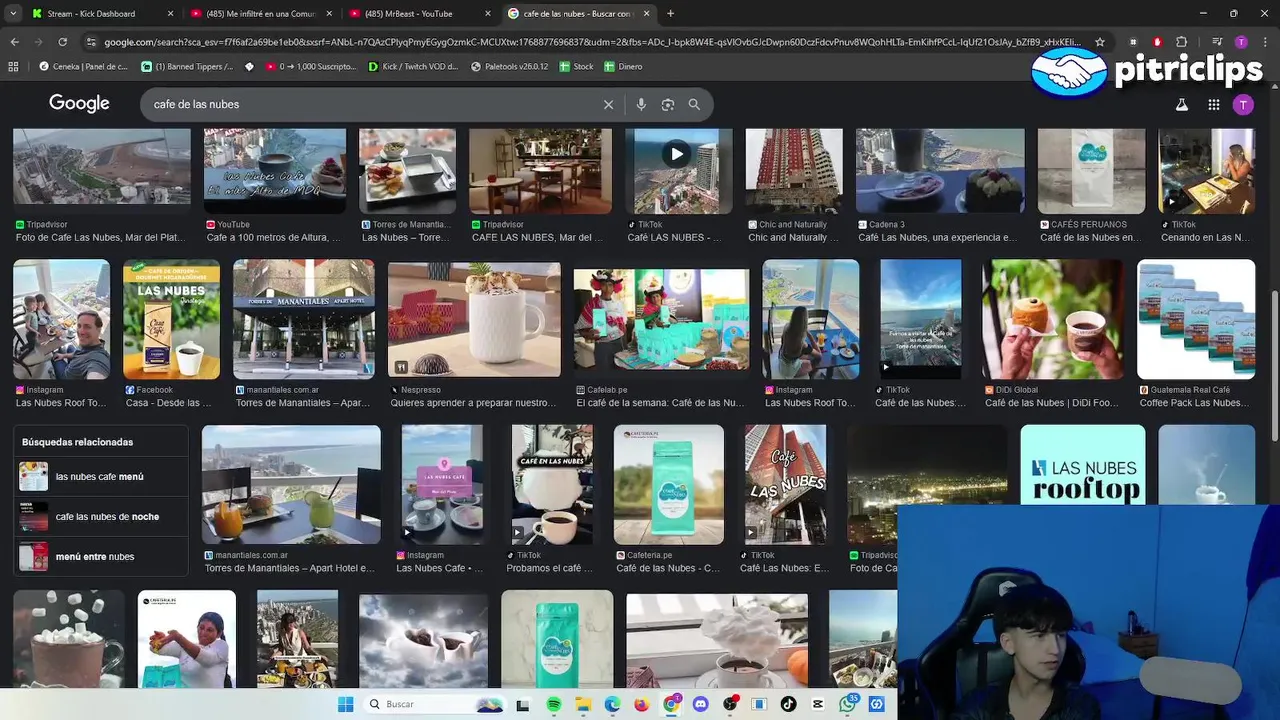Viewport: 1280px width, 720px height.
Task: Switch to the Stream - Kick Dashboard tab
Action: (x=102, y=14)
